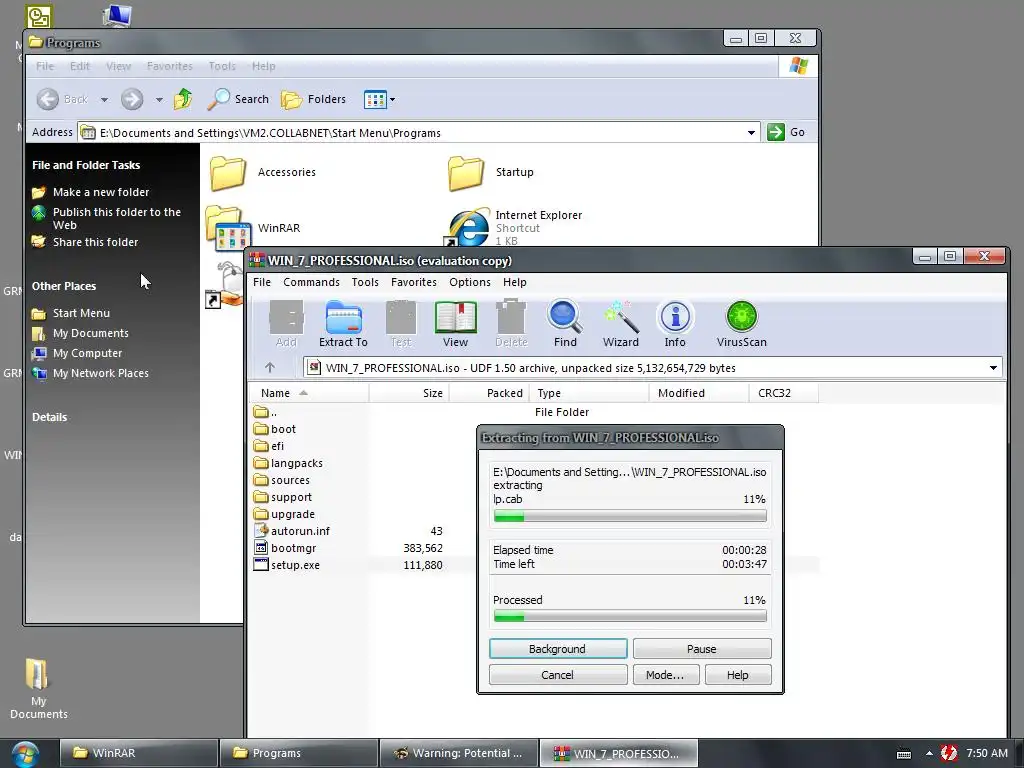This screenshot has width=1024, height=768.
Task: Click Help button in extraction dialog
Action: tap(738, 675)
